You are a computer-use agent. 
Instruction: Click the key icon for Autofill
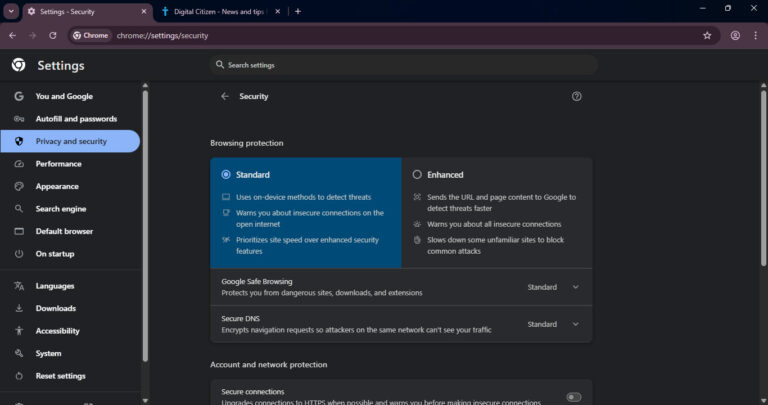19,119
